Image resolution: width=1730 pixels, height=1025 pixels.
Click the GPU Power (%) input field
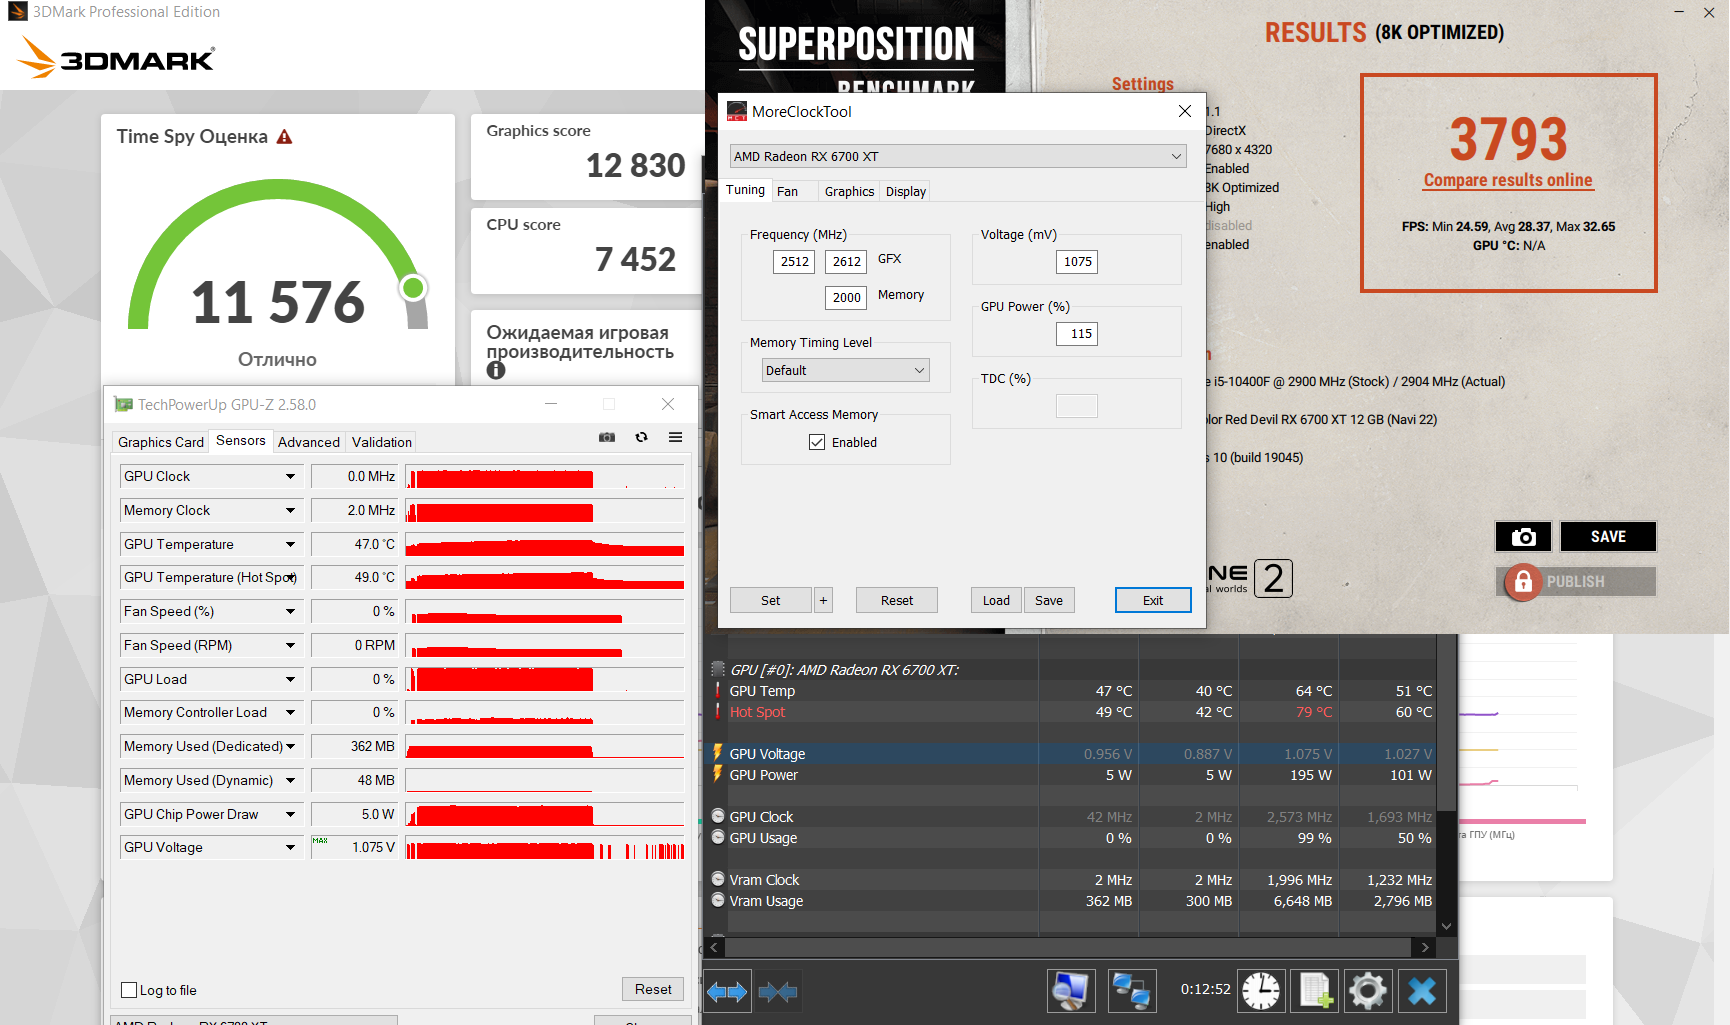[1077, 334]
